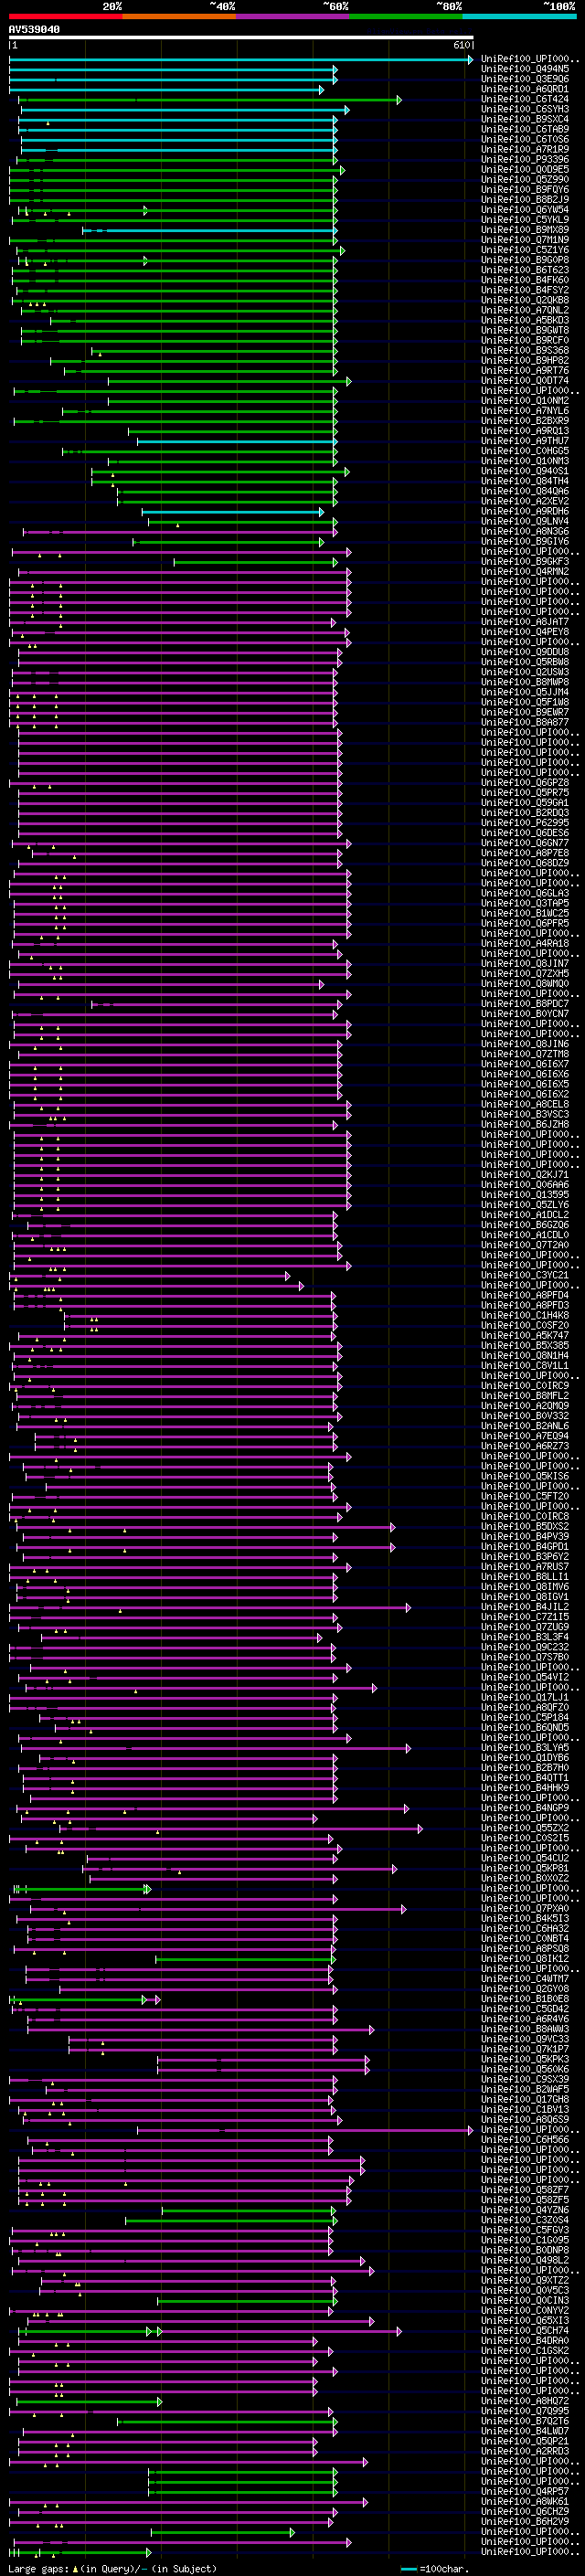Select hit label UniRef100_Q2QKB8
This screenshot has height=2576, width=585.
pyautogui.click(x=525, y=300)
